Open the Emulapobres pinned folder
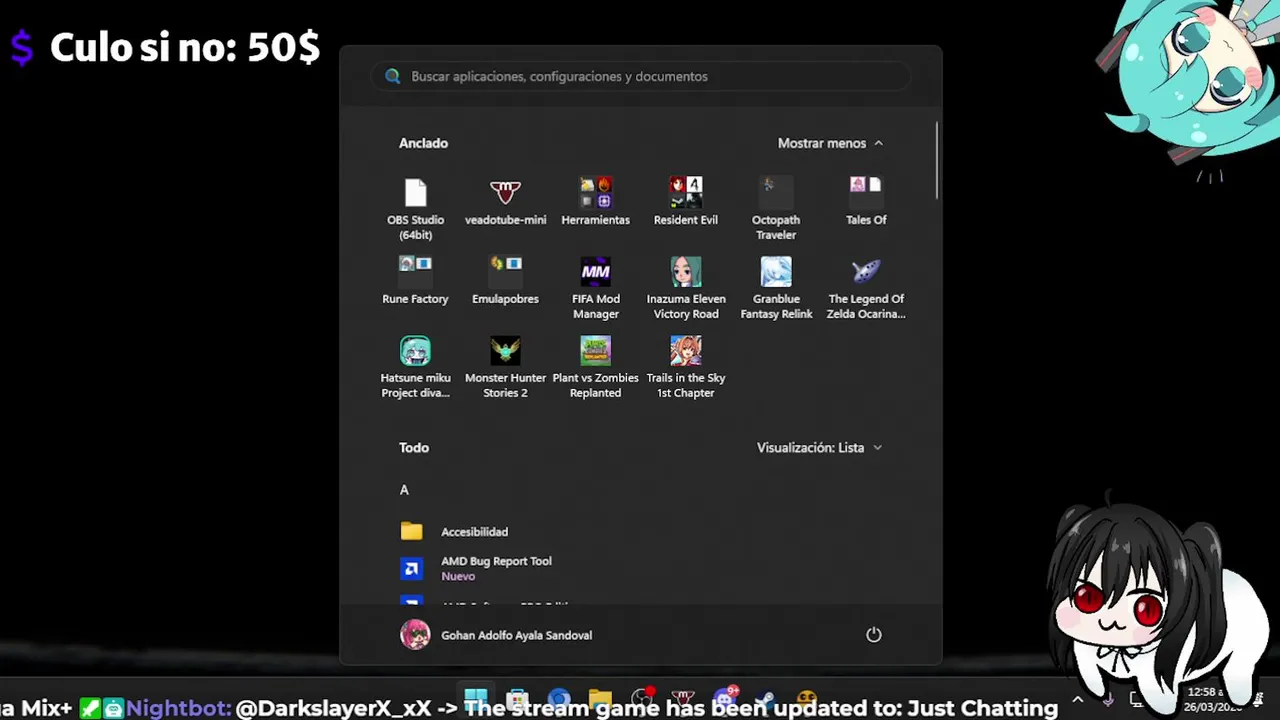 click(x=505, y=282)
